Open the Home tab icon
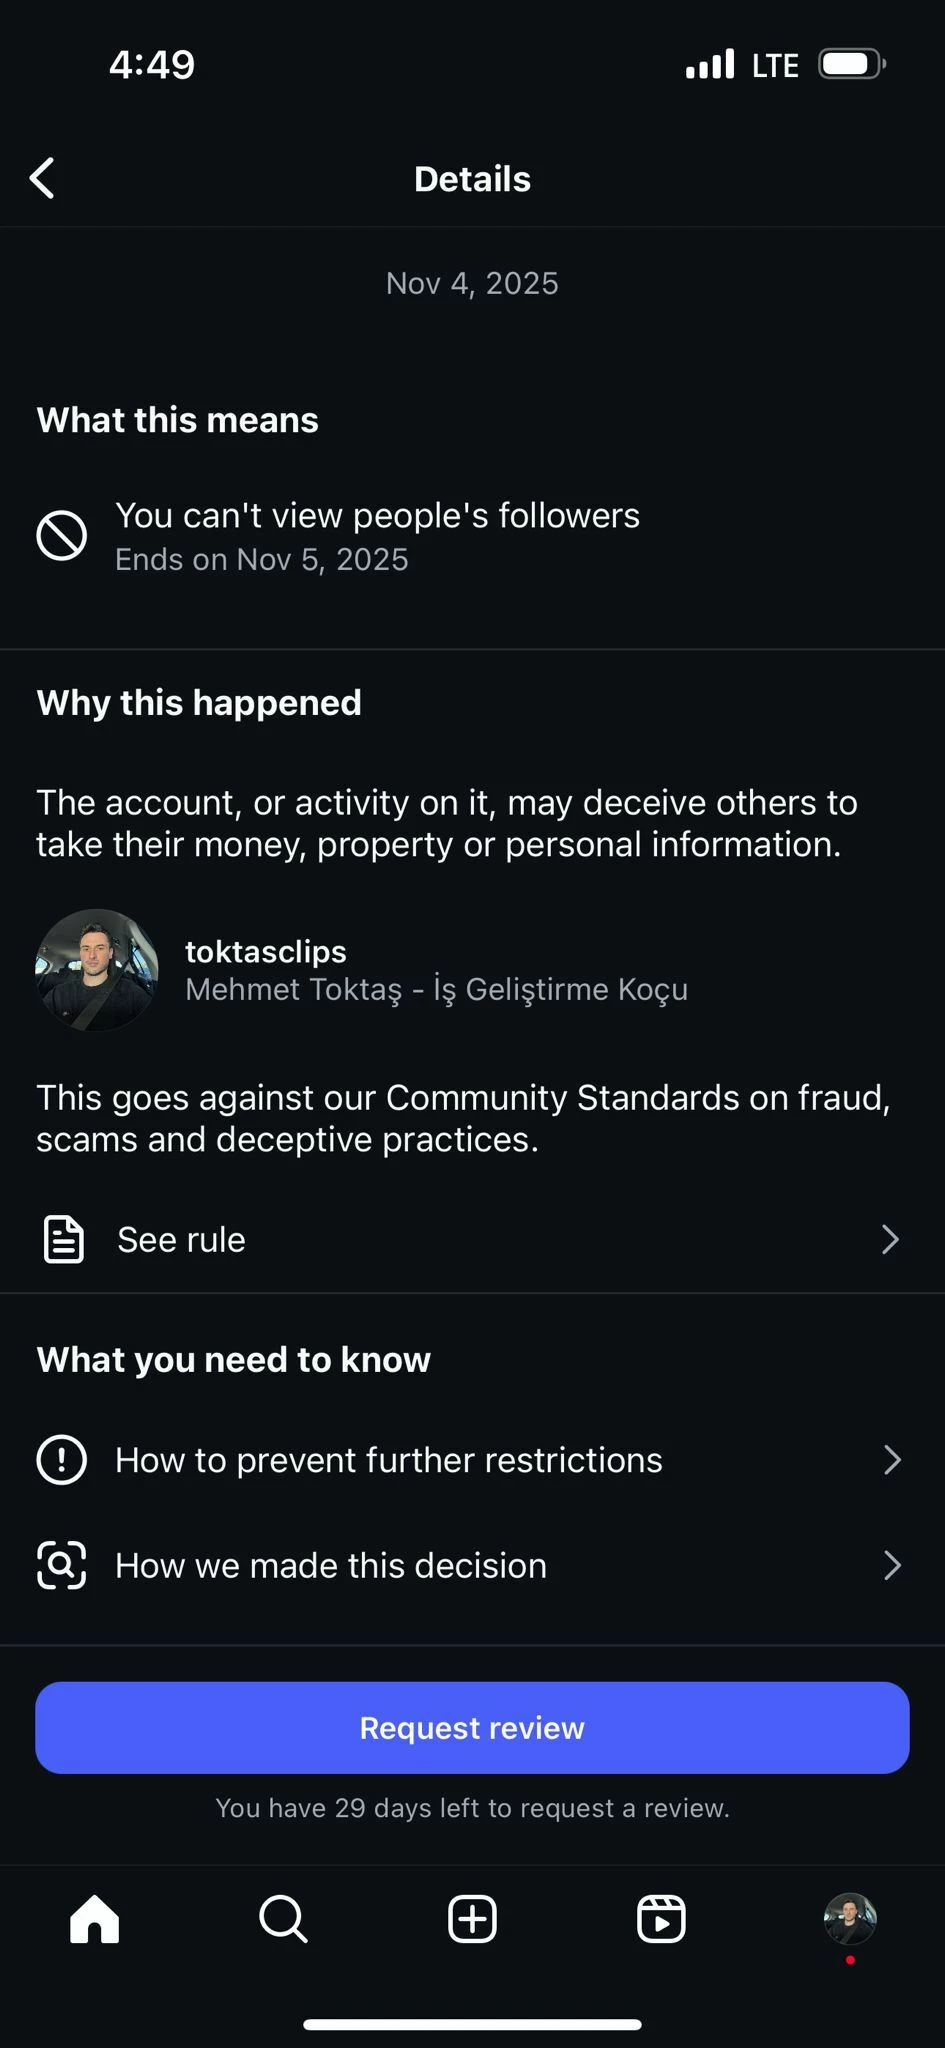Screen dimensions: 945x2048 [x=95, y=1919]
